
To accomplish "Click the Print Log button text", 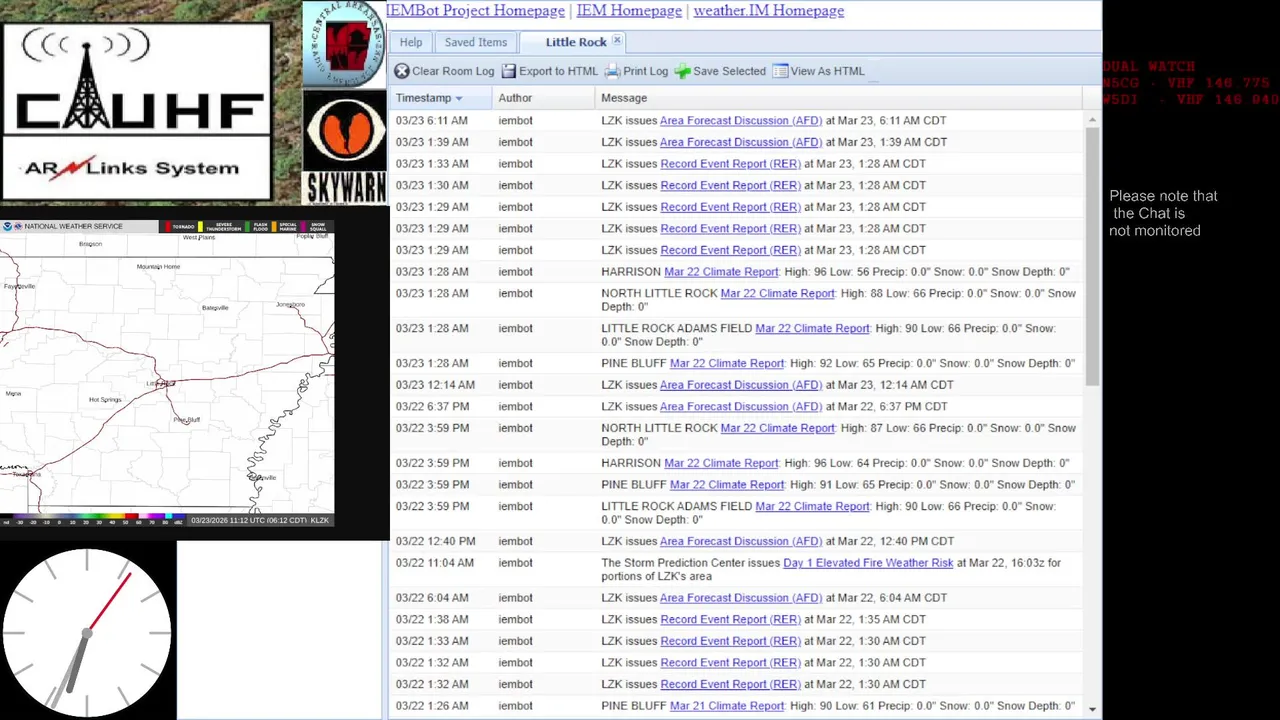I will coord(645,71).
